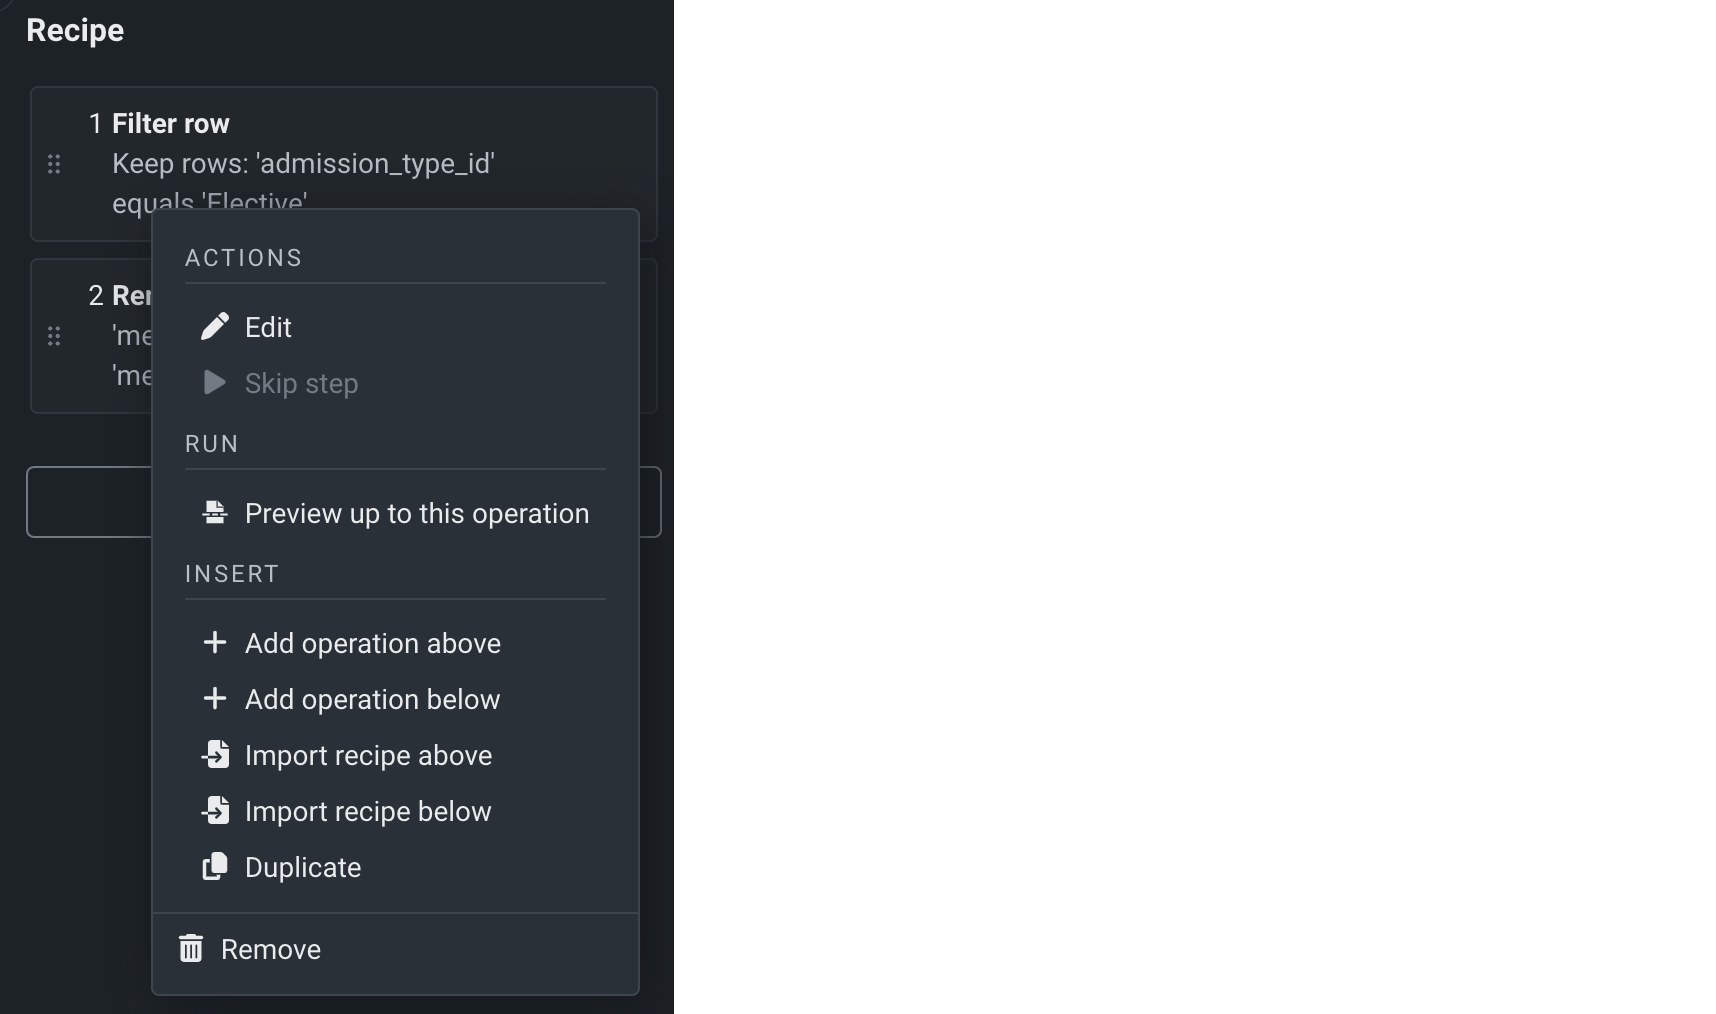Choose Preview up to this operation

417,514
